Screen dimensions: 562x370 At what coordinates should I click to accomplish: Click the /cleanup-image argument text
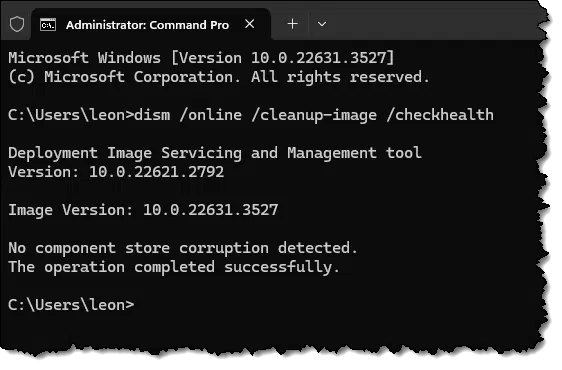click(314, 115)
